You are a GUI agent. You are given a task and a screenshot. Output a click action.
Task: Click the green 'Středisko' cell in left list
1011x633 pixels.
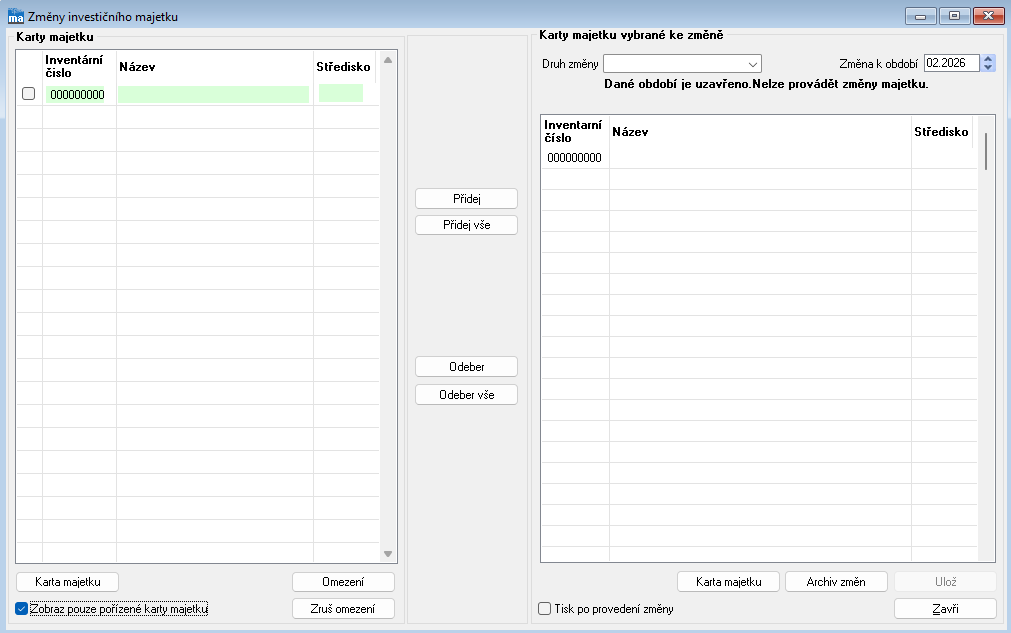coord(341,93)
